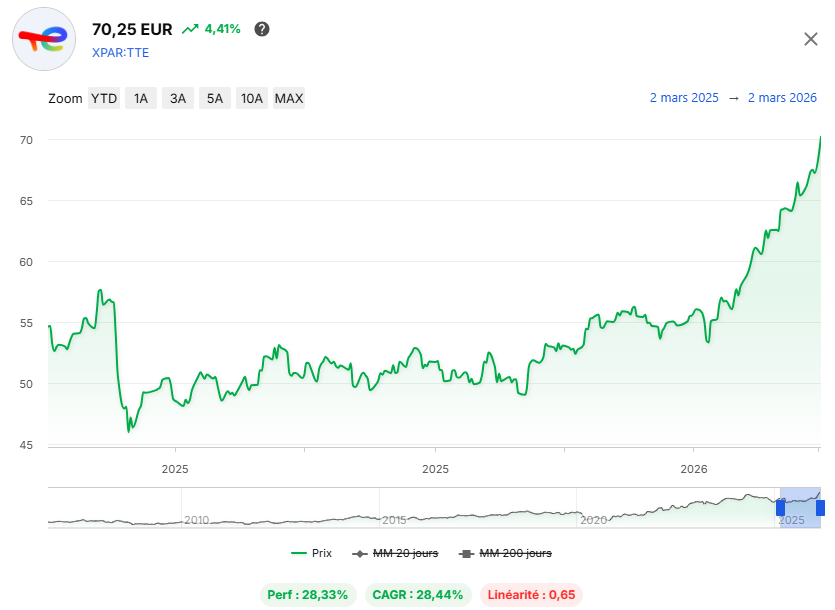Grab the right navigator range handle
Viewport: 835px width, 610px height.
coord(821,508)
